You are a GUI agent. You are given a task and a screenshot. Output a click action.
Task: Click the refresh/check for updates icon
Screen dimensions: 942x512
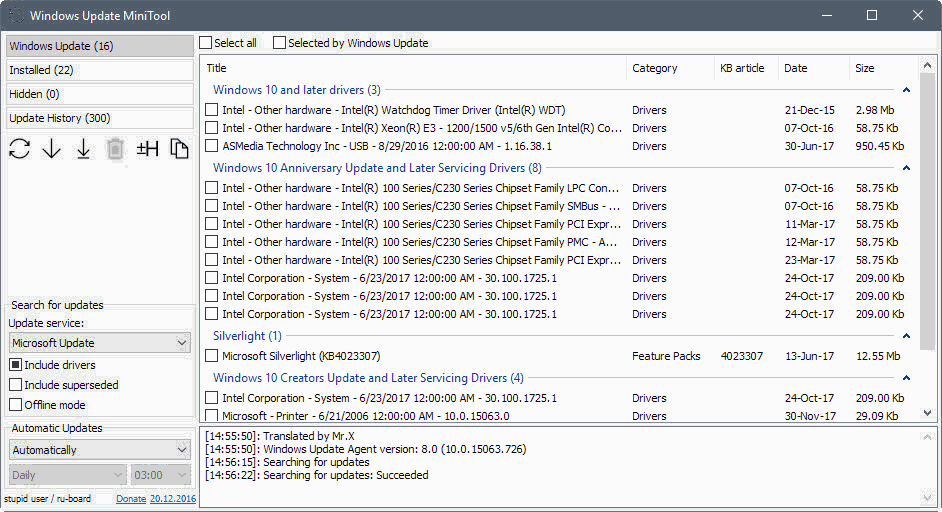pyautogui.click(x=20, y=148)
